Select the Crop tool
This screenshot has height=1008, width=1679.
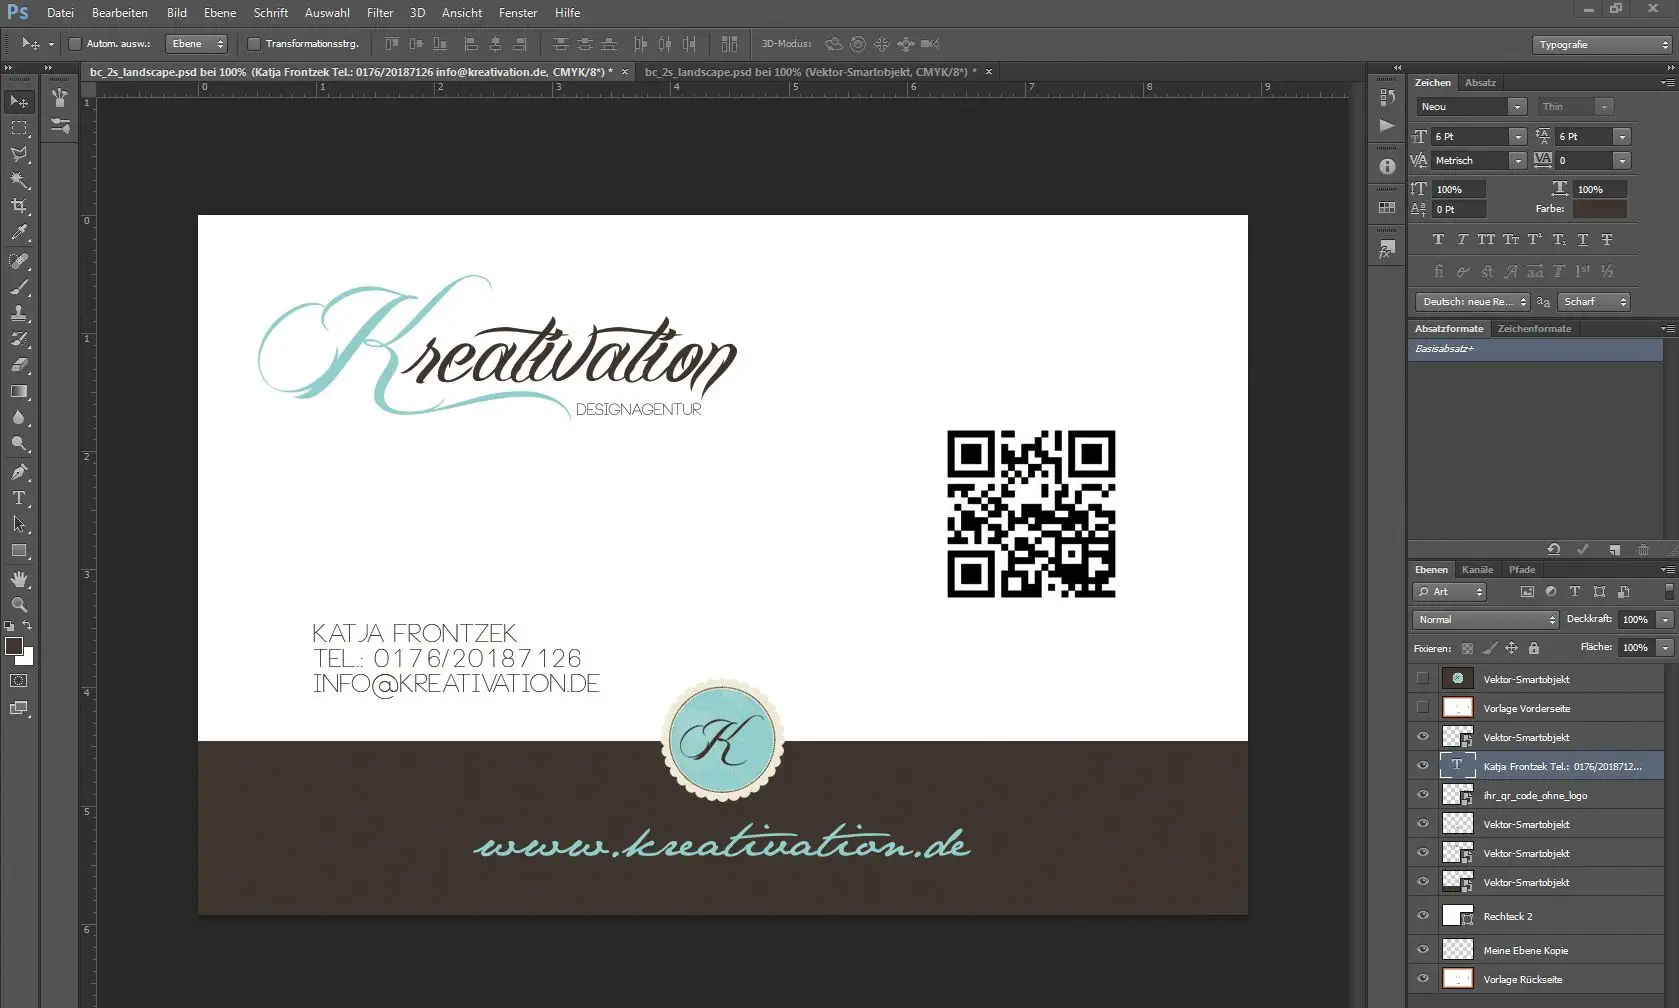(18, 207)
